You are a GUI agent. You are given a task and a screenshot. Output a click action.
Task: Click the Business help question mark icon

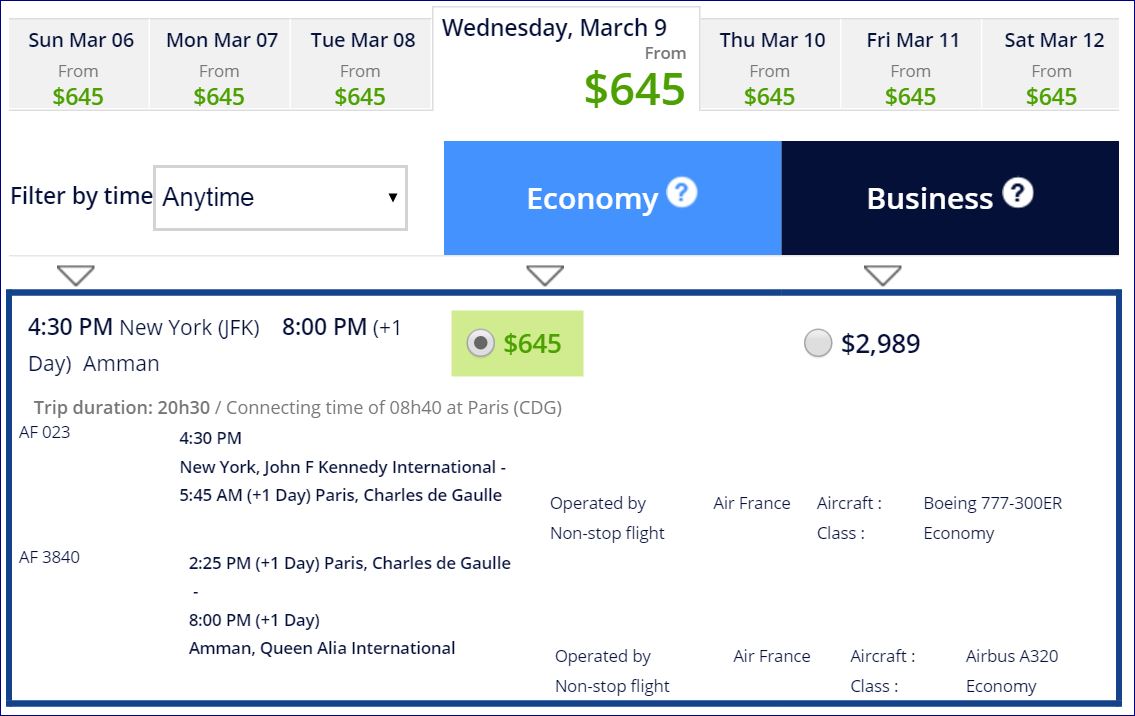coord(1017,192)
